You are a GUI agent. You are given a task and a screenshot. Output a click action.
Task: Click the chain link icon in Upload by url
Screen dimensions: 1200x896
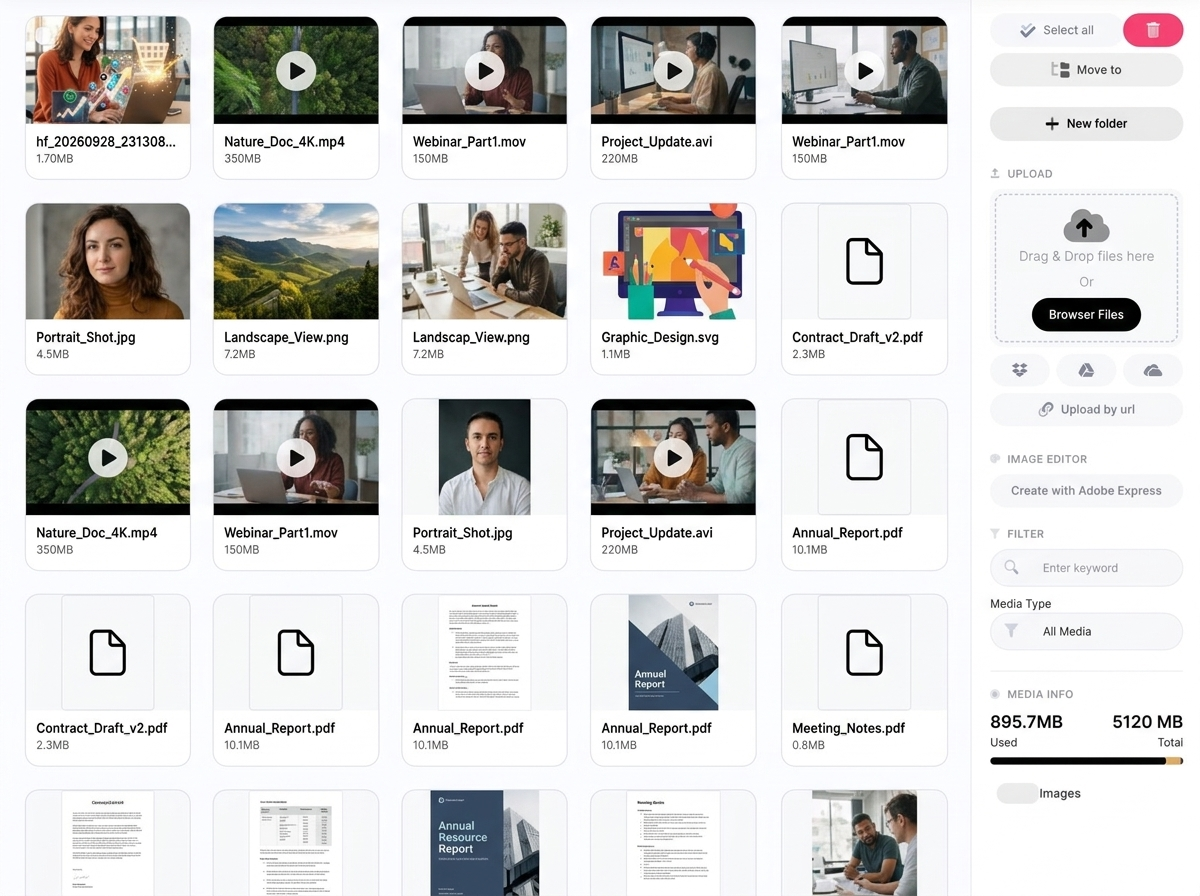1046,410
